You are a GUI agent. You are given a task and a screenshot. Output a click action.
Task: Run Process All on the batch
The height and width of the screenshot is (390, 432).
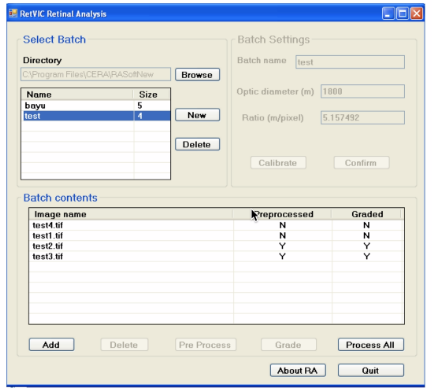pos(371,345)
